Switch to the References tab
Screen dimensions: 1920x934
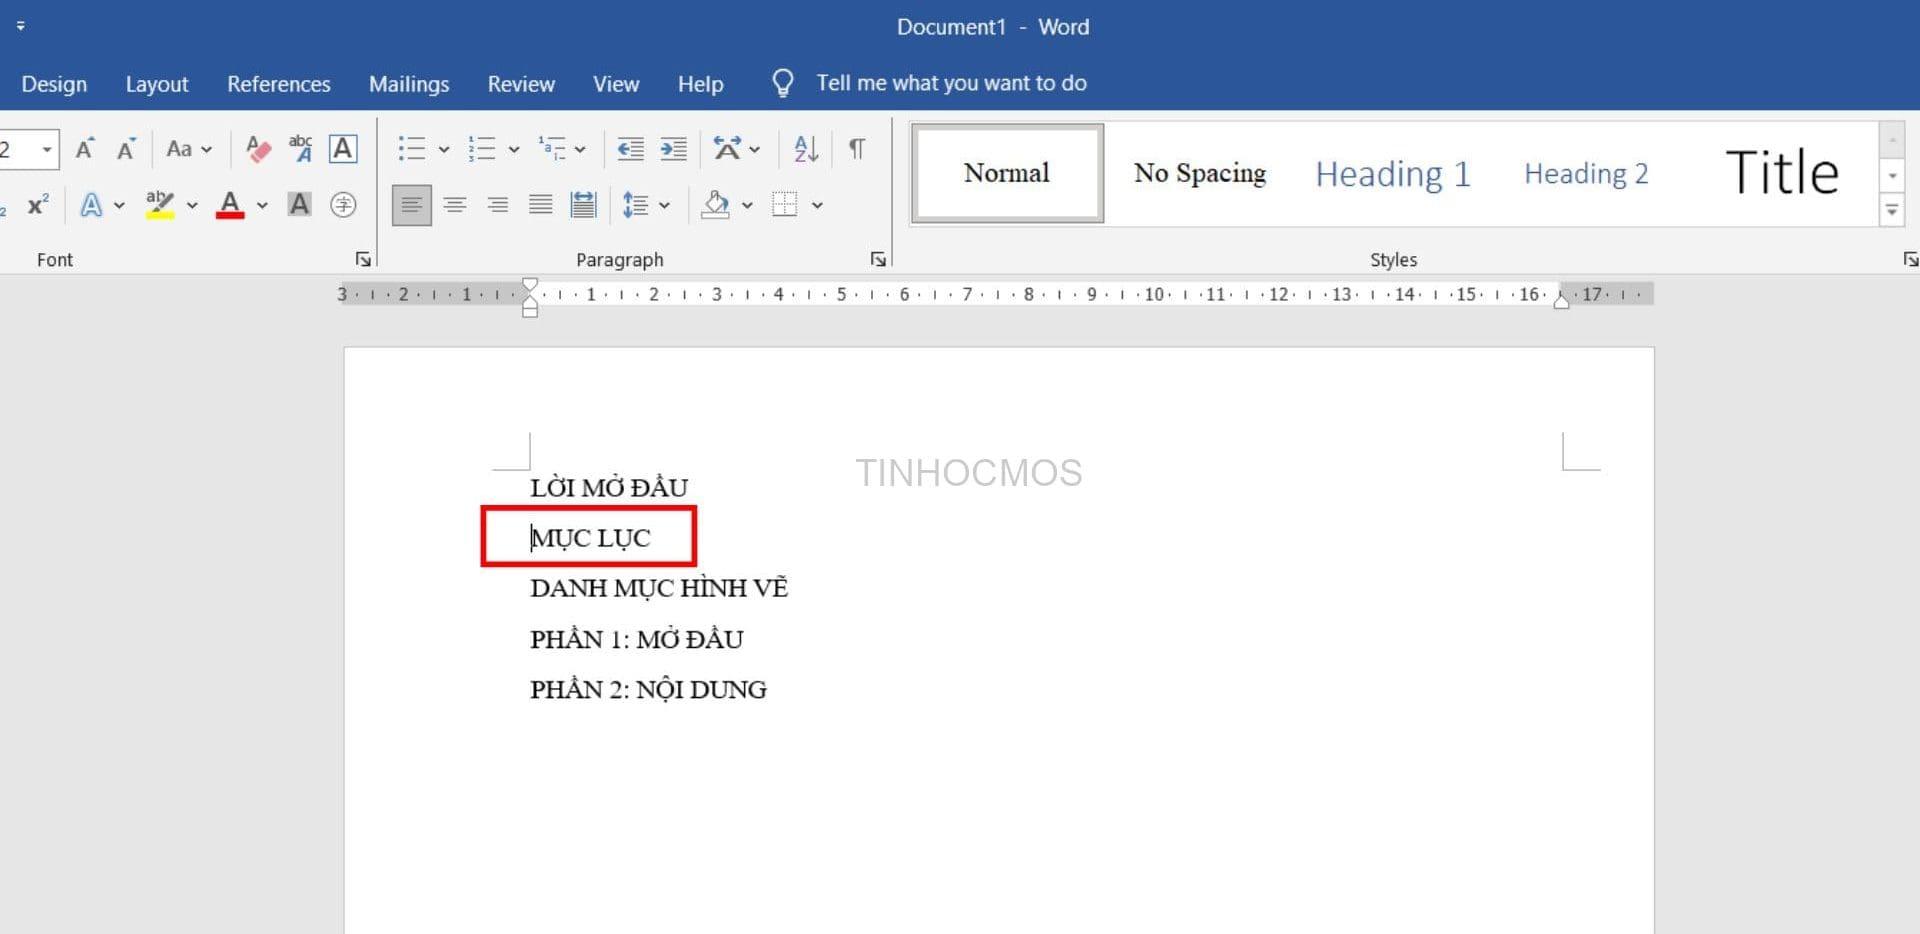pos(278,84)
